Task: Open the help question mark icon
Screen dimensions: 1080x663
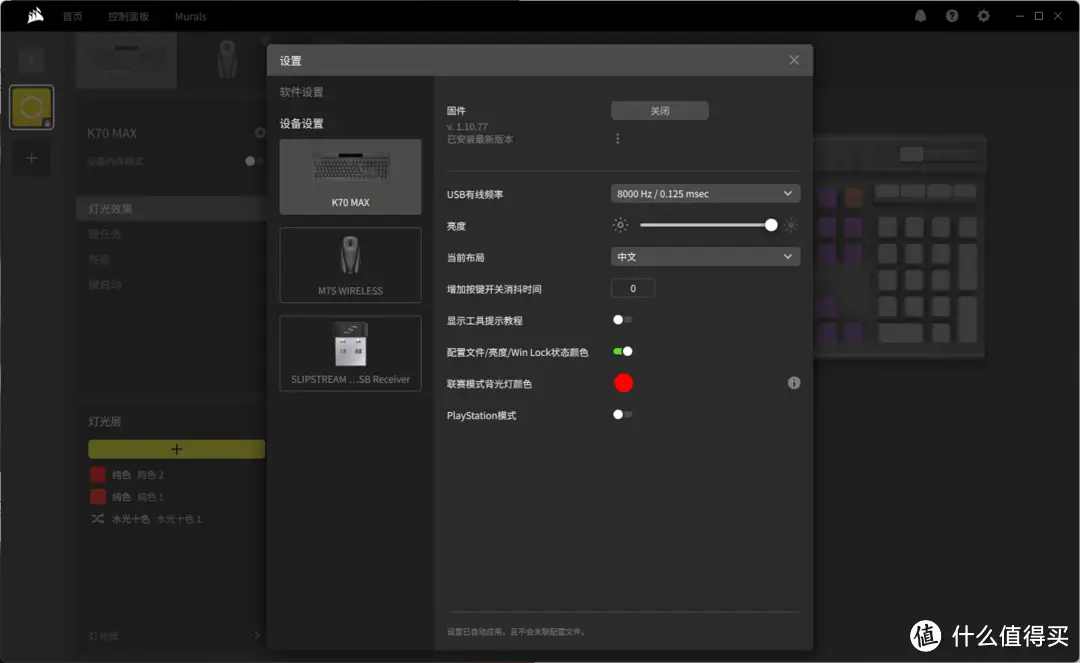Action: [x=952, y=16]
